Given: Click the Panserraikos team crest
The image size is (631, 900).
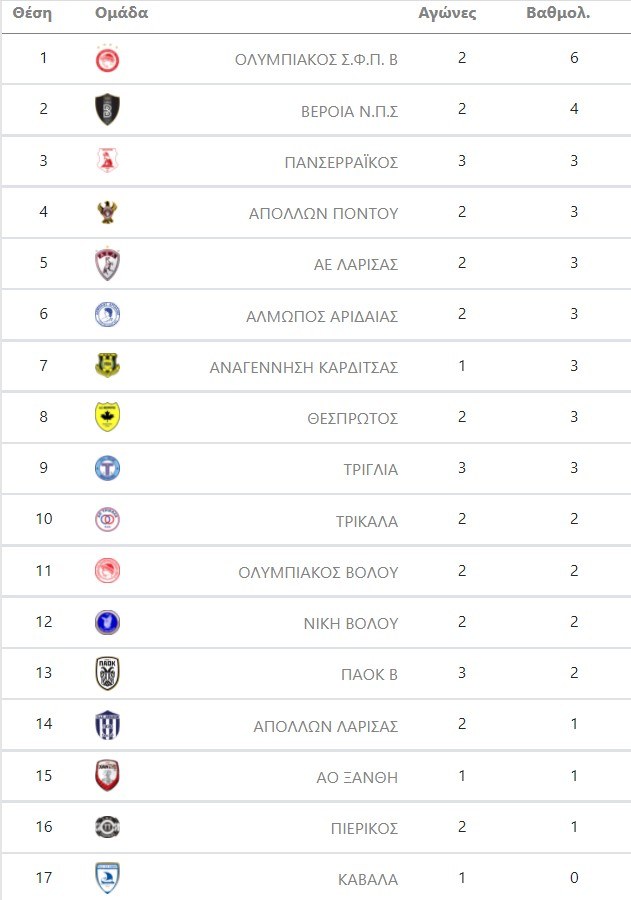Looking at the screenshot, I should click(x=107, y=161).
